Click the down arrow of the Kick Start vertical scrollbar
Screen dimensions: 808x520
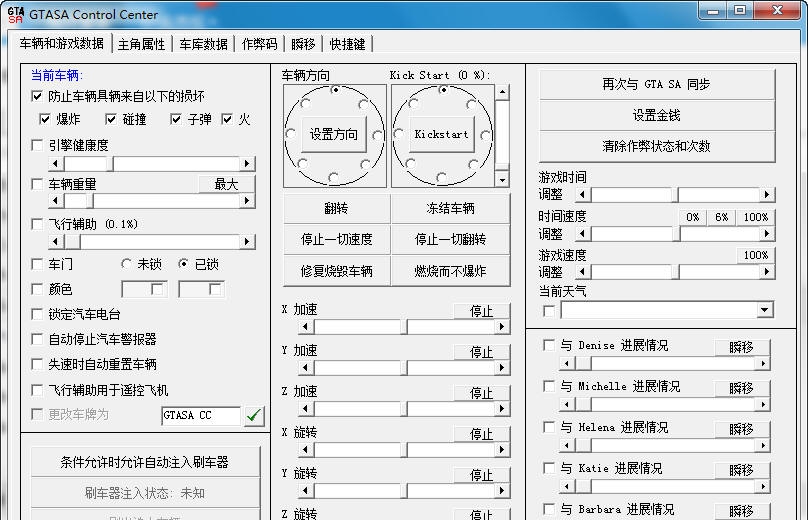pos(502,180)
